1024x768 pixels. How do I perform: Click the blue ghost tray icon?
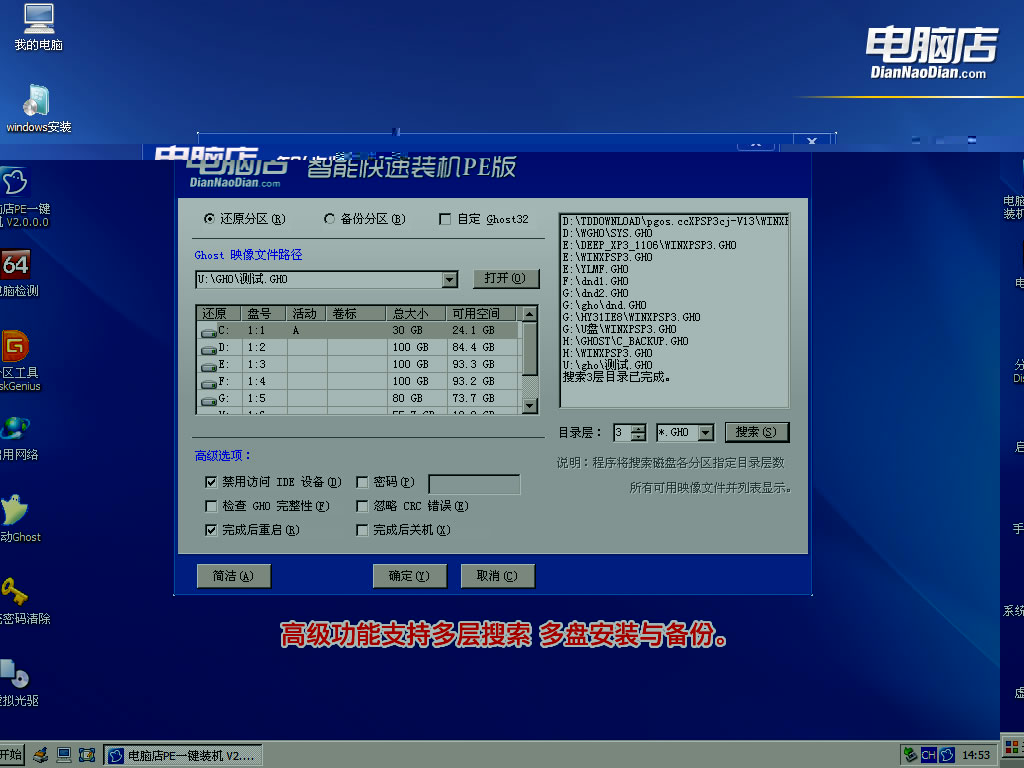(x=946, y=755)
